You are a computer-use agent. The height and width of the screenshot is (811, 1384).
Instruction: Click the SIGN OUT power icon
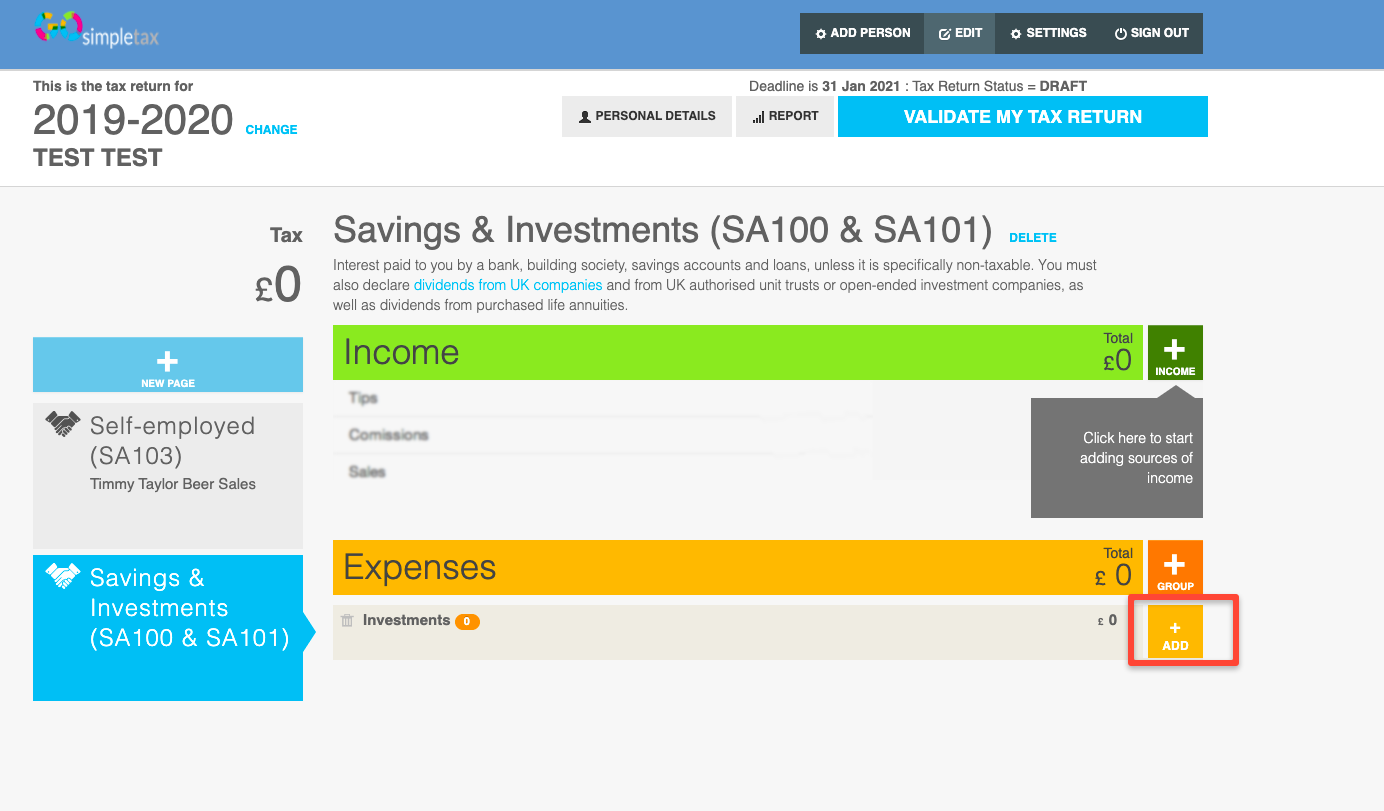(x=1118, y=33)
